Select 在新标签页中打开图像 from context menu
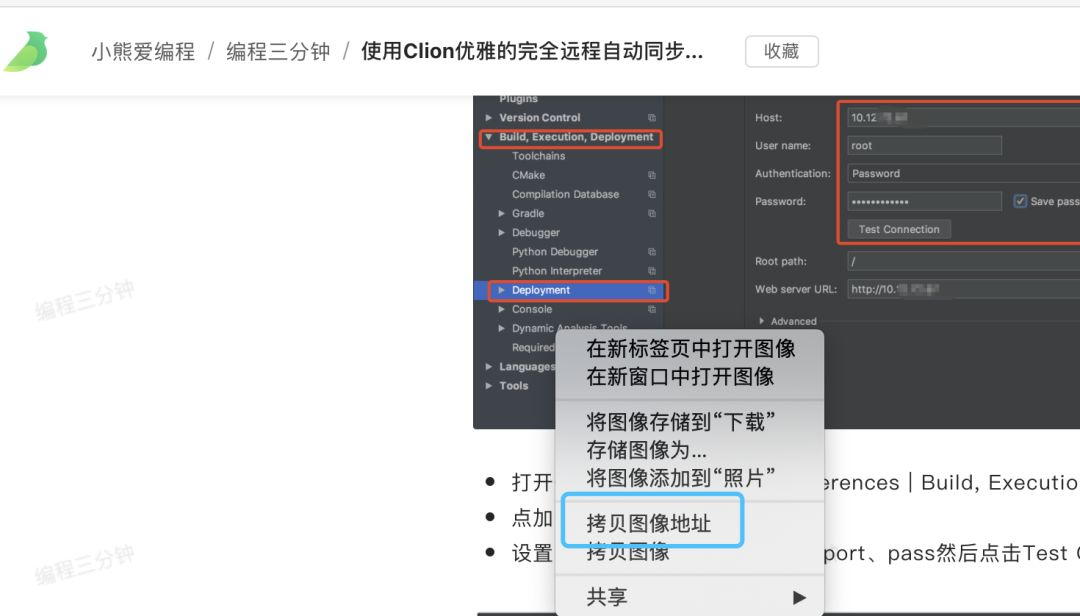The height and width of the screenshot is (616, 1080). tap(691, 349)
